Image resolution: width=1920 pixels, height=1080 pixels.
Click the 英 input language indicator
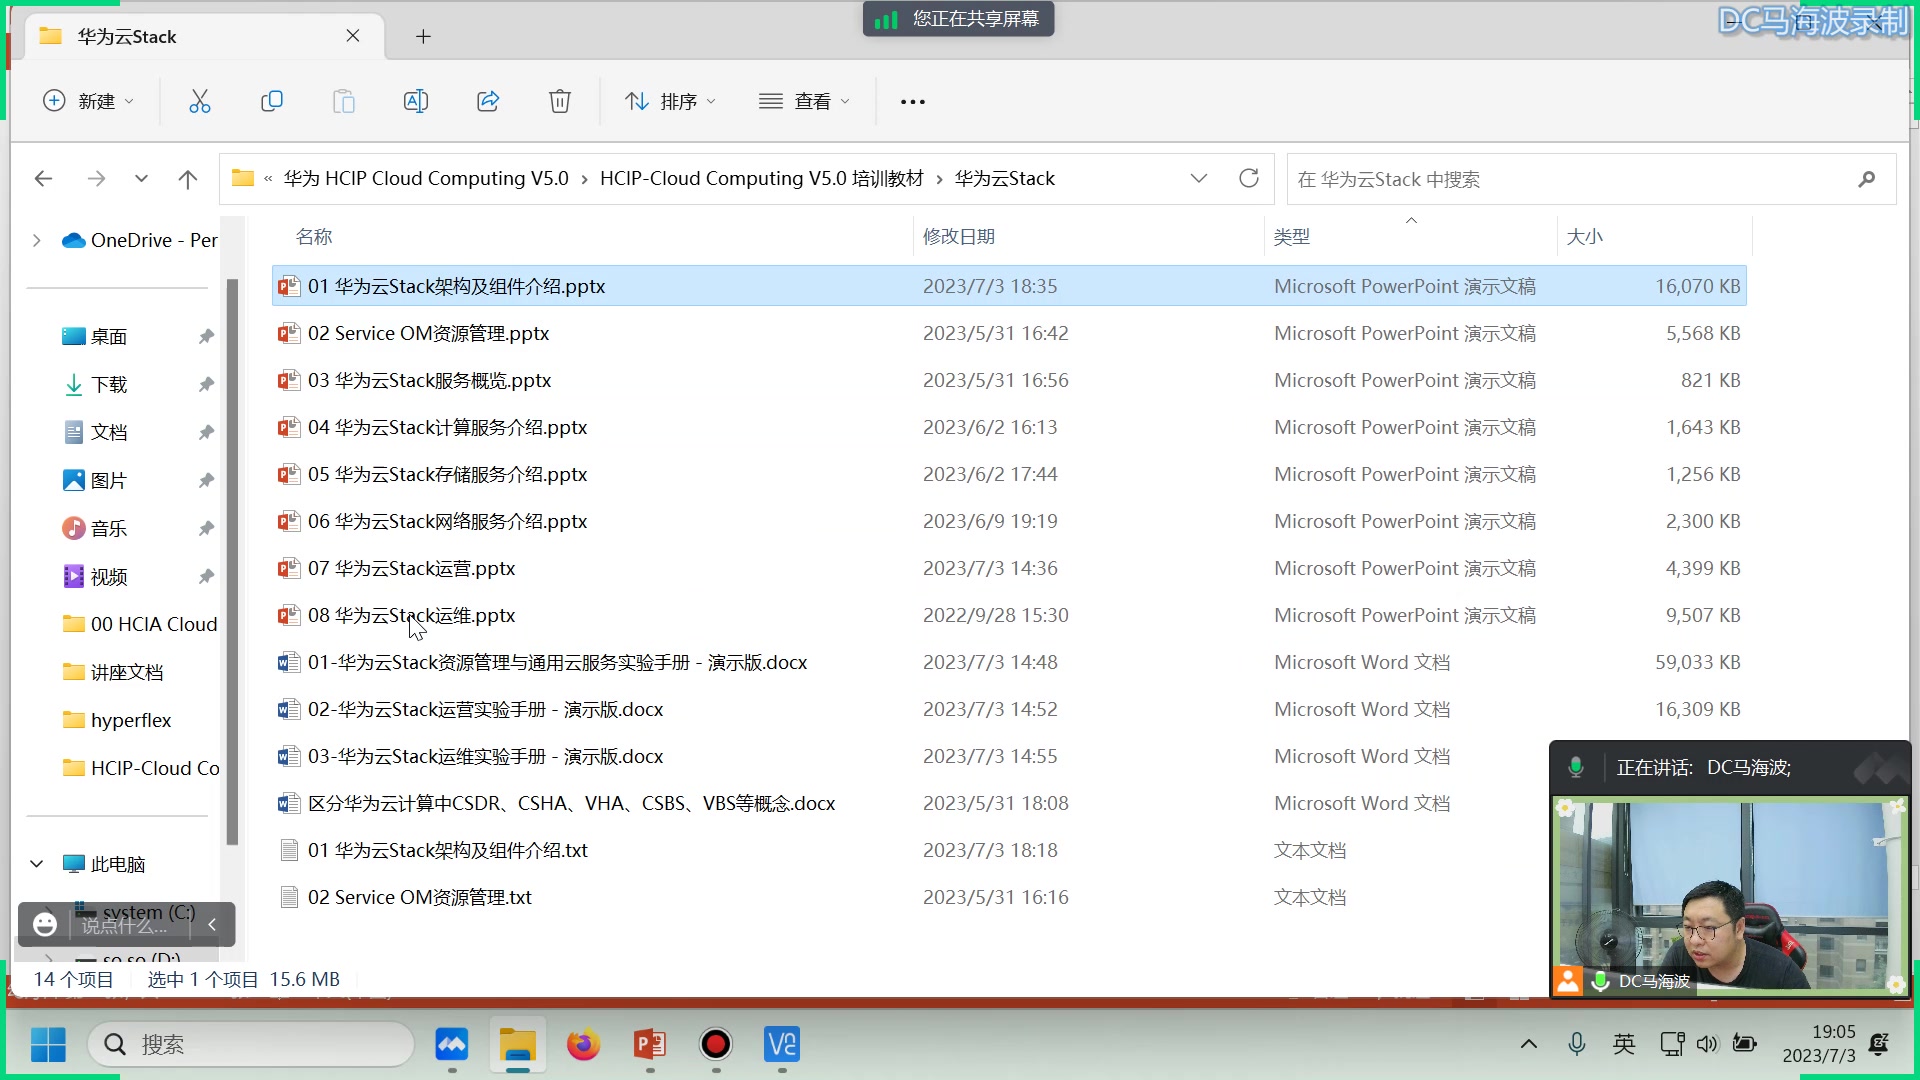pyautogui.click(x=1624, y=1044)
